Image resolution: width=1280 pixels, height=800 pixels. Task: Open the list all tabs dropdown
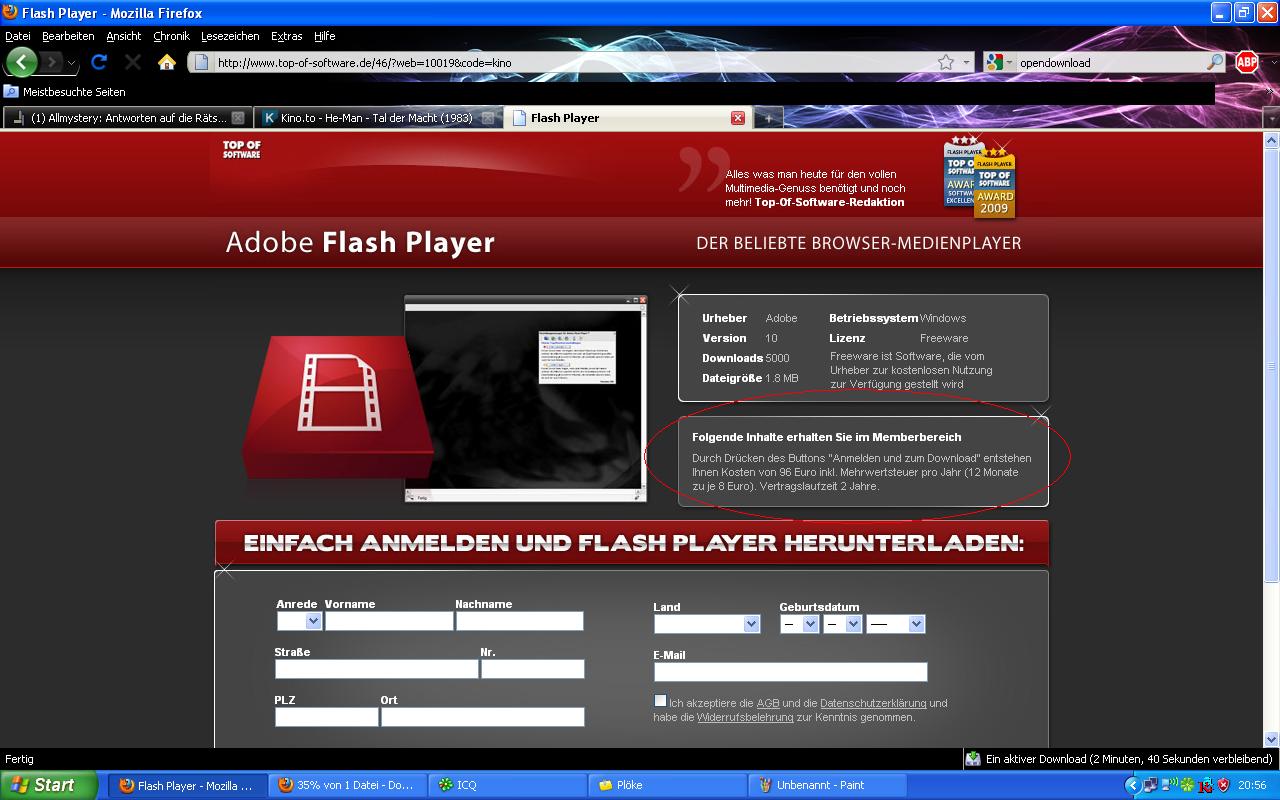point(1271,118)
